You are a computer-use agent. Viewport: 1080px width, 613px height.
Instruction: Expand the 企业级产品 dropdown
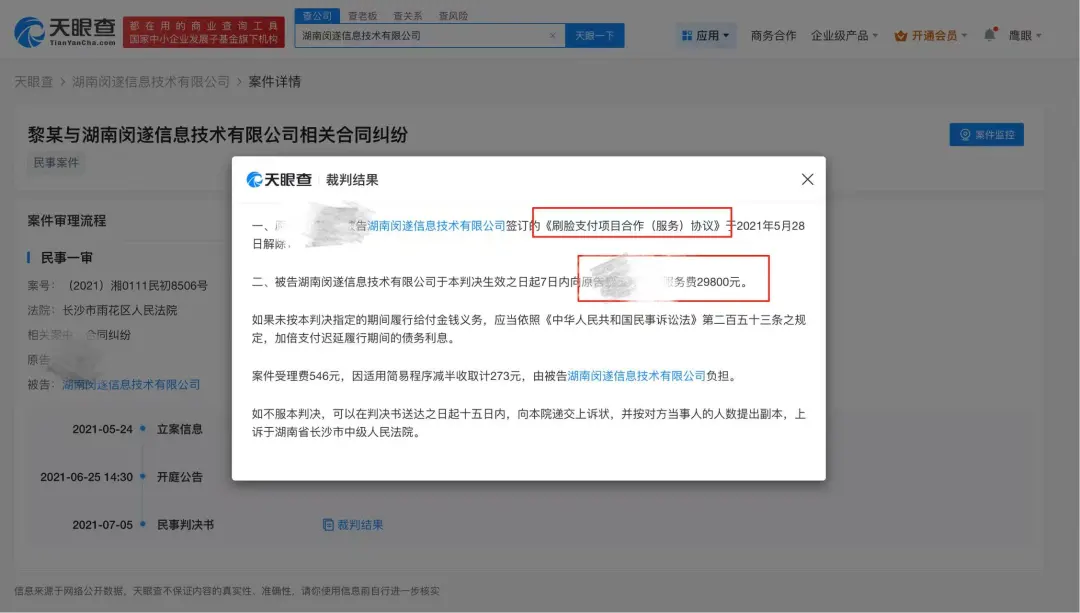tap(844, 35)
